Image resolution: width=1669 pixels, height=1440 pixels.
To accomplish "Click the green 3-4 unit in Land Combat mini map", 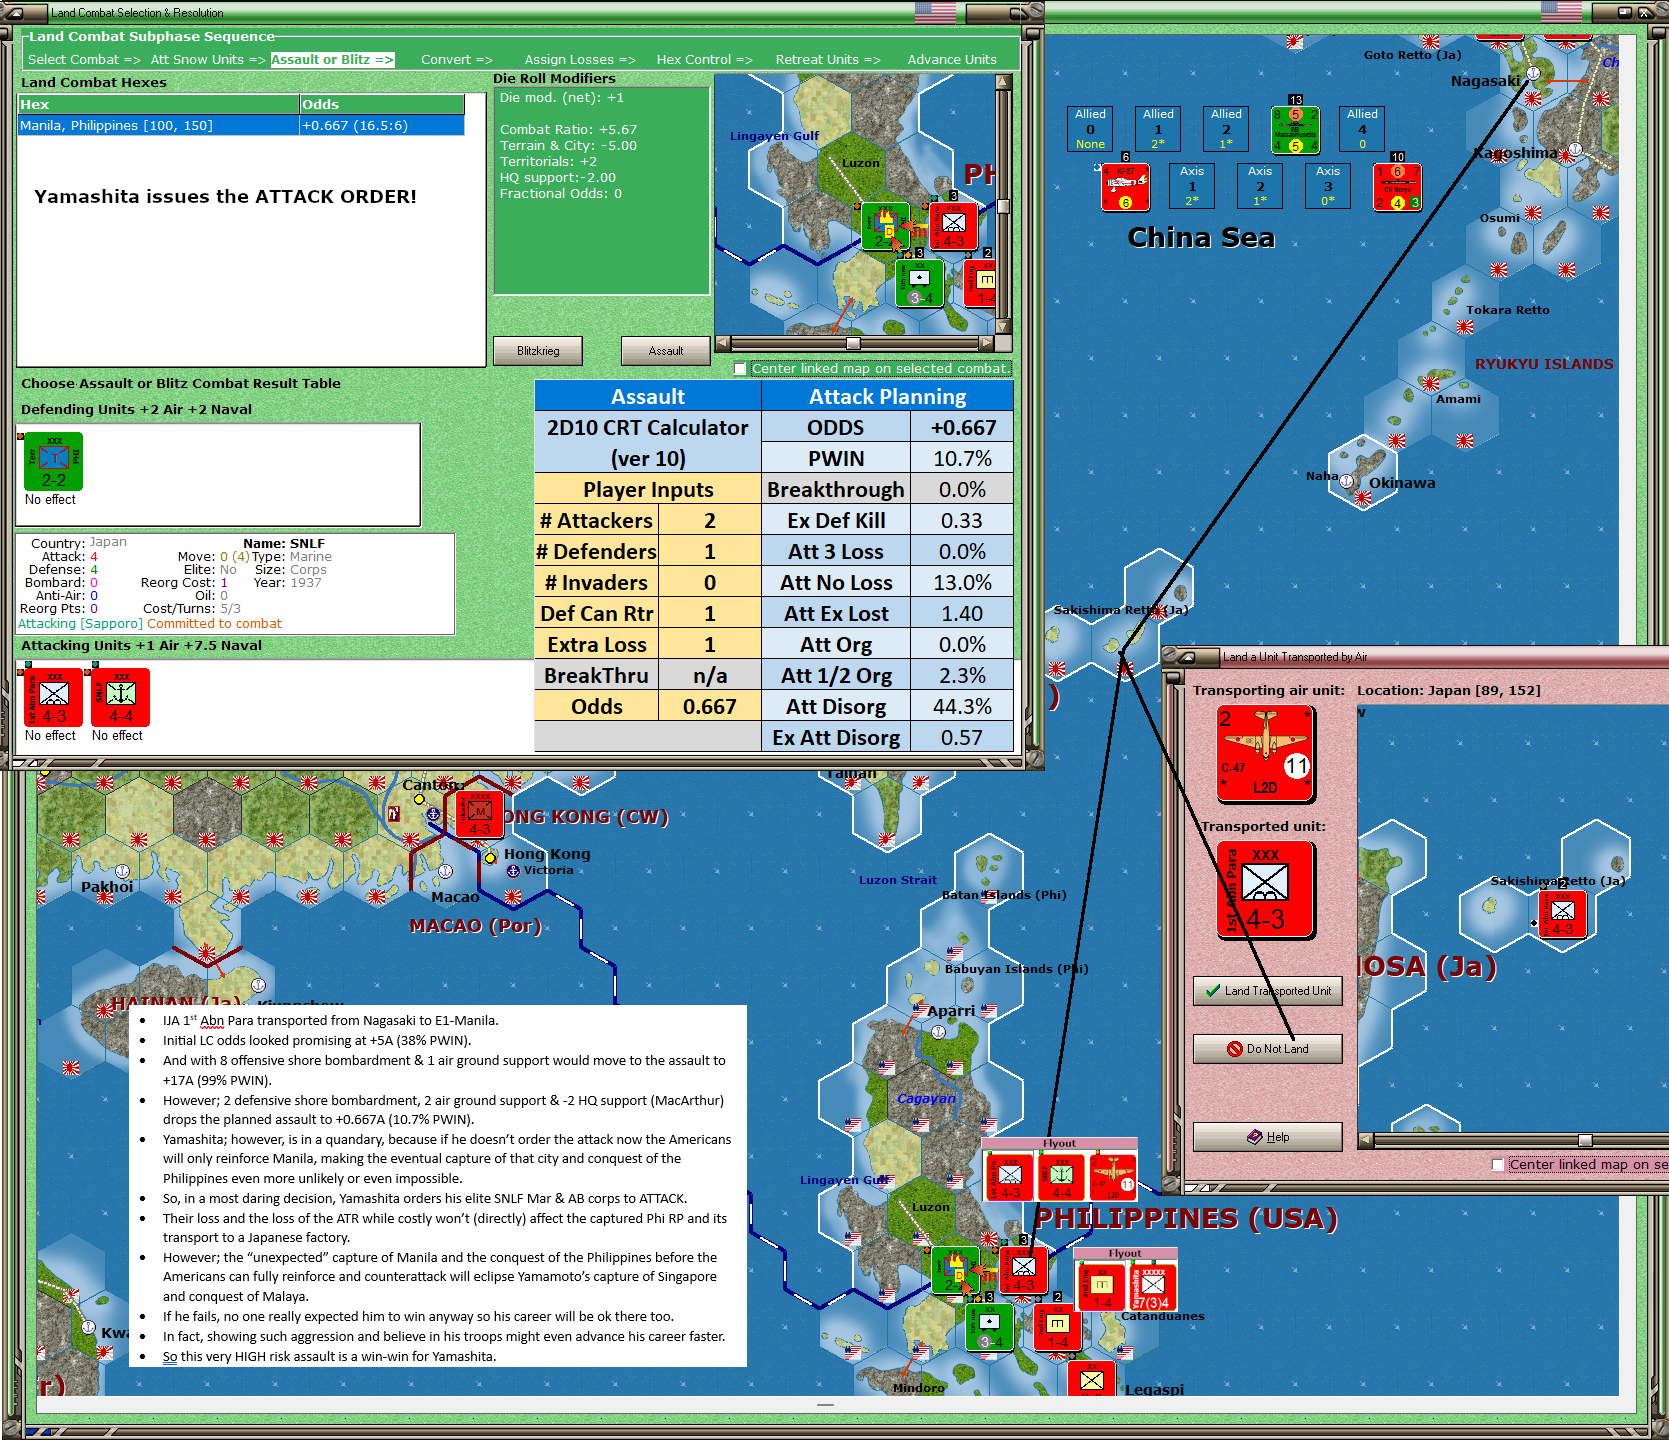I will 920,283.
